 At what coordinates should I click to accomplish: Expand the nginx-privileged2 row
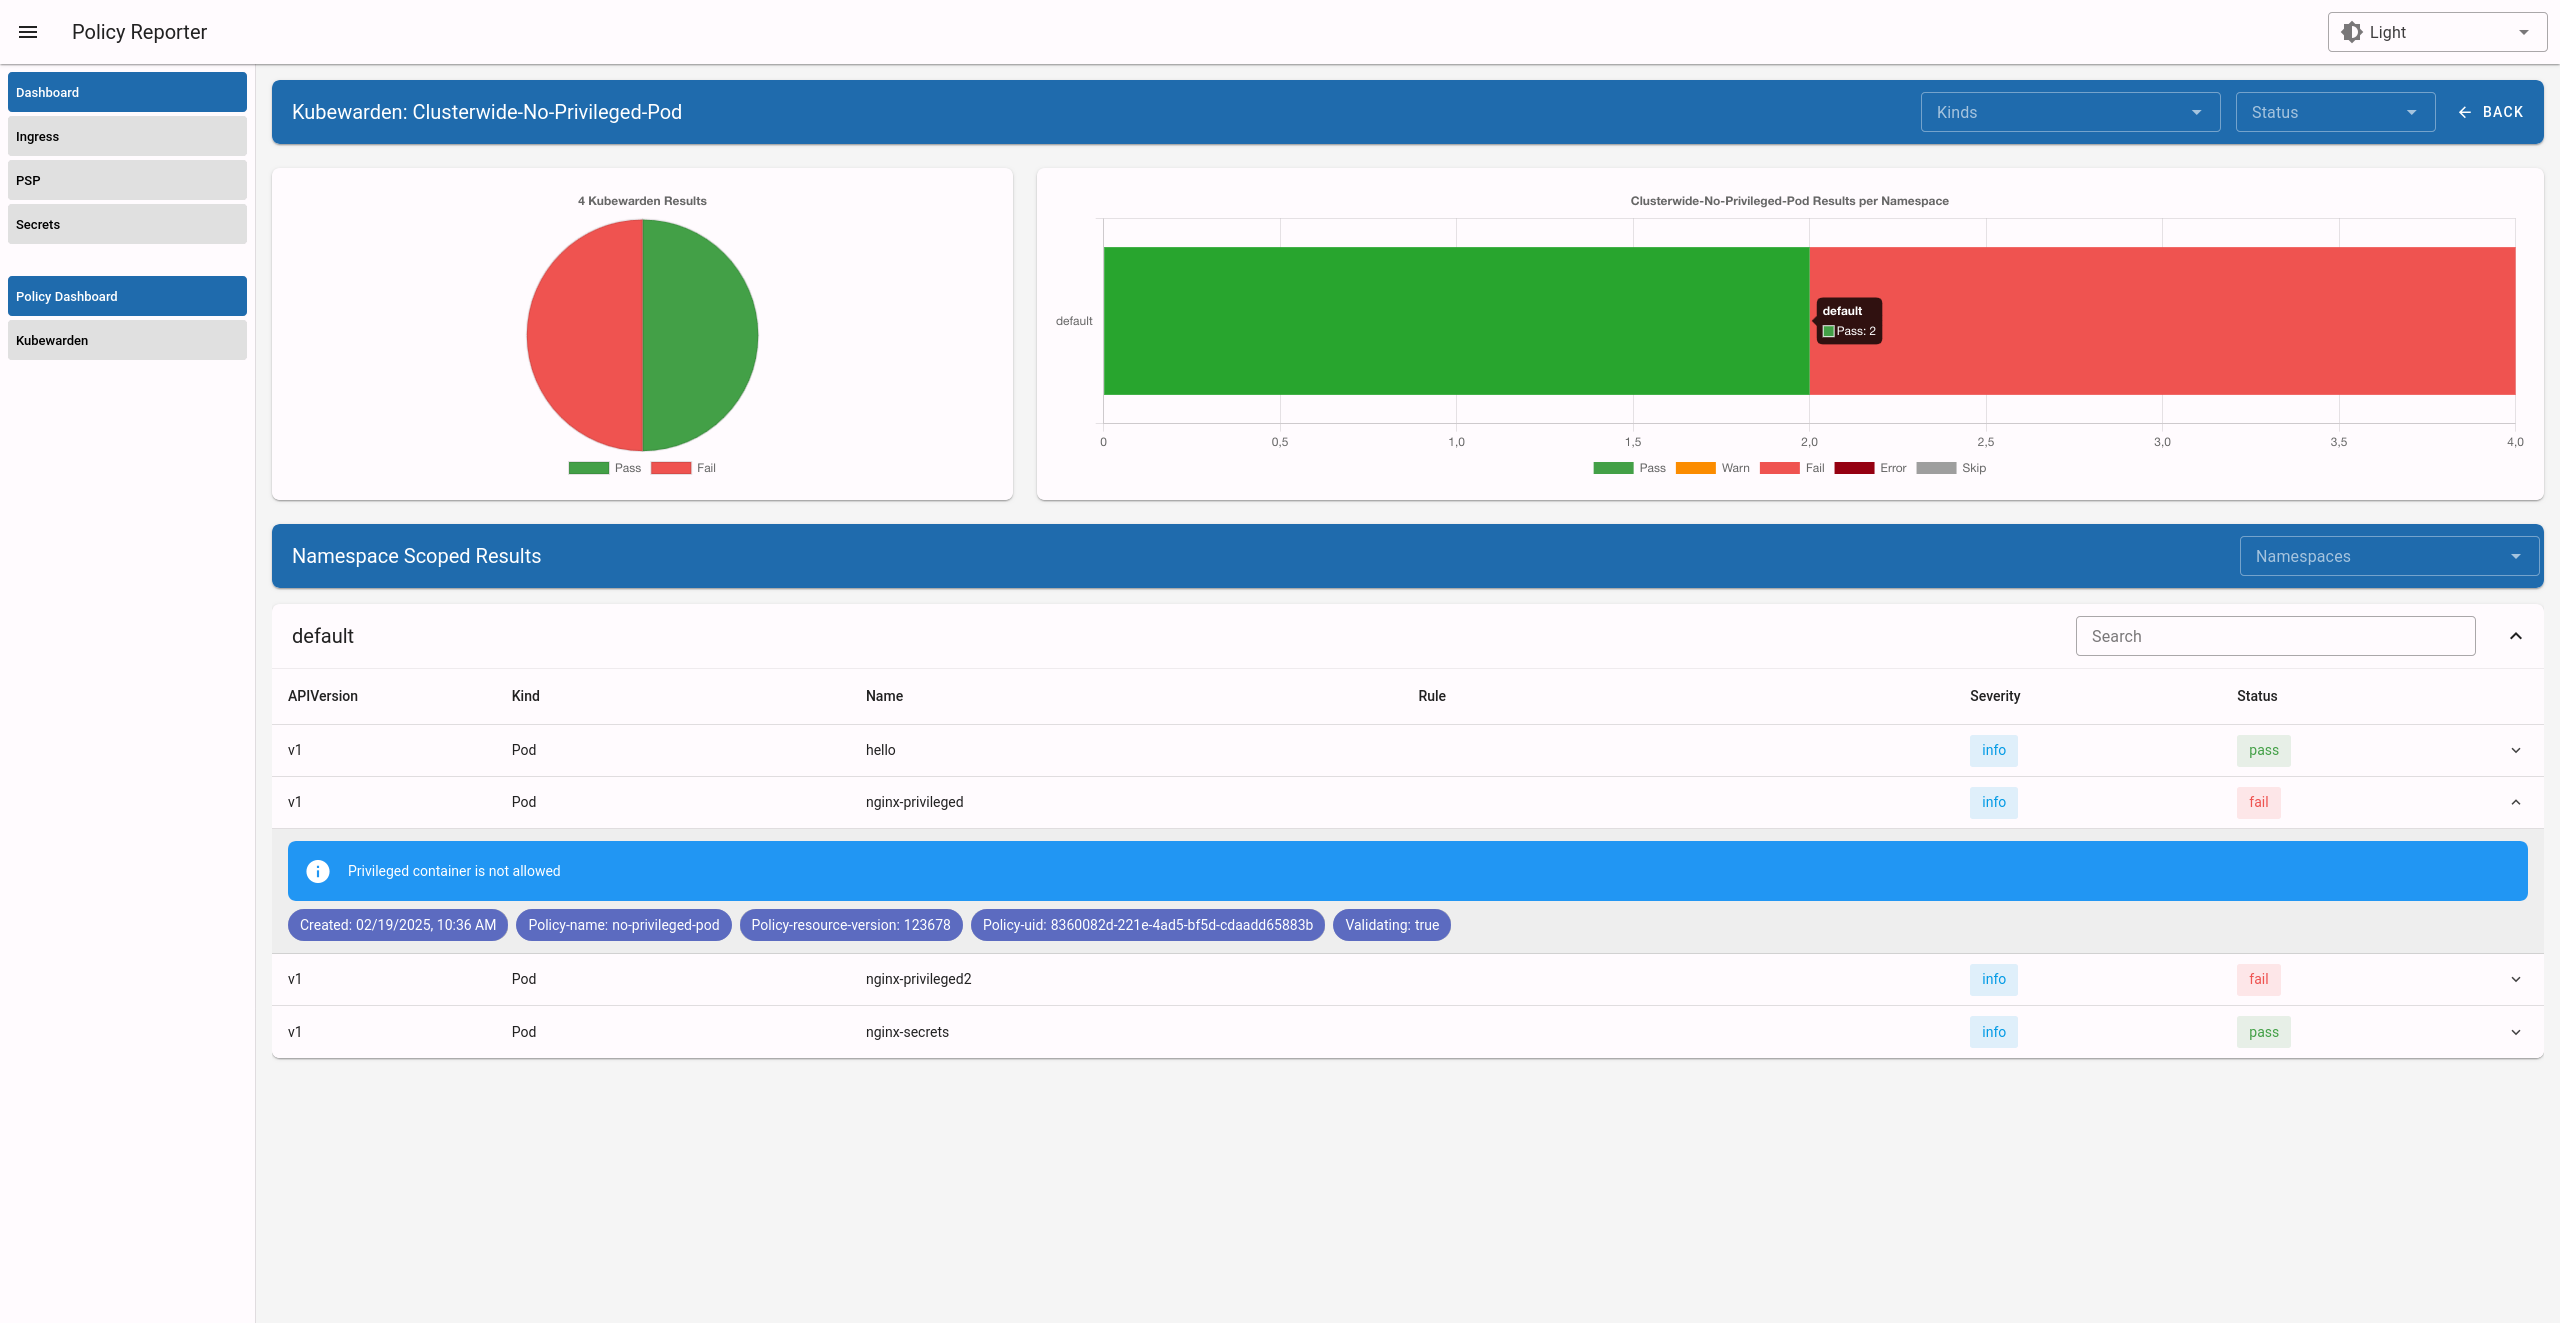(x=2516, y=980)
